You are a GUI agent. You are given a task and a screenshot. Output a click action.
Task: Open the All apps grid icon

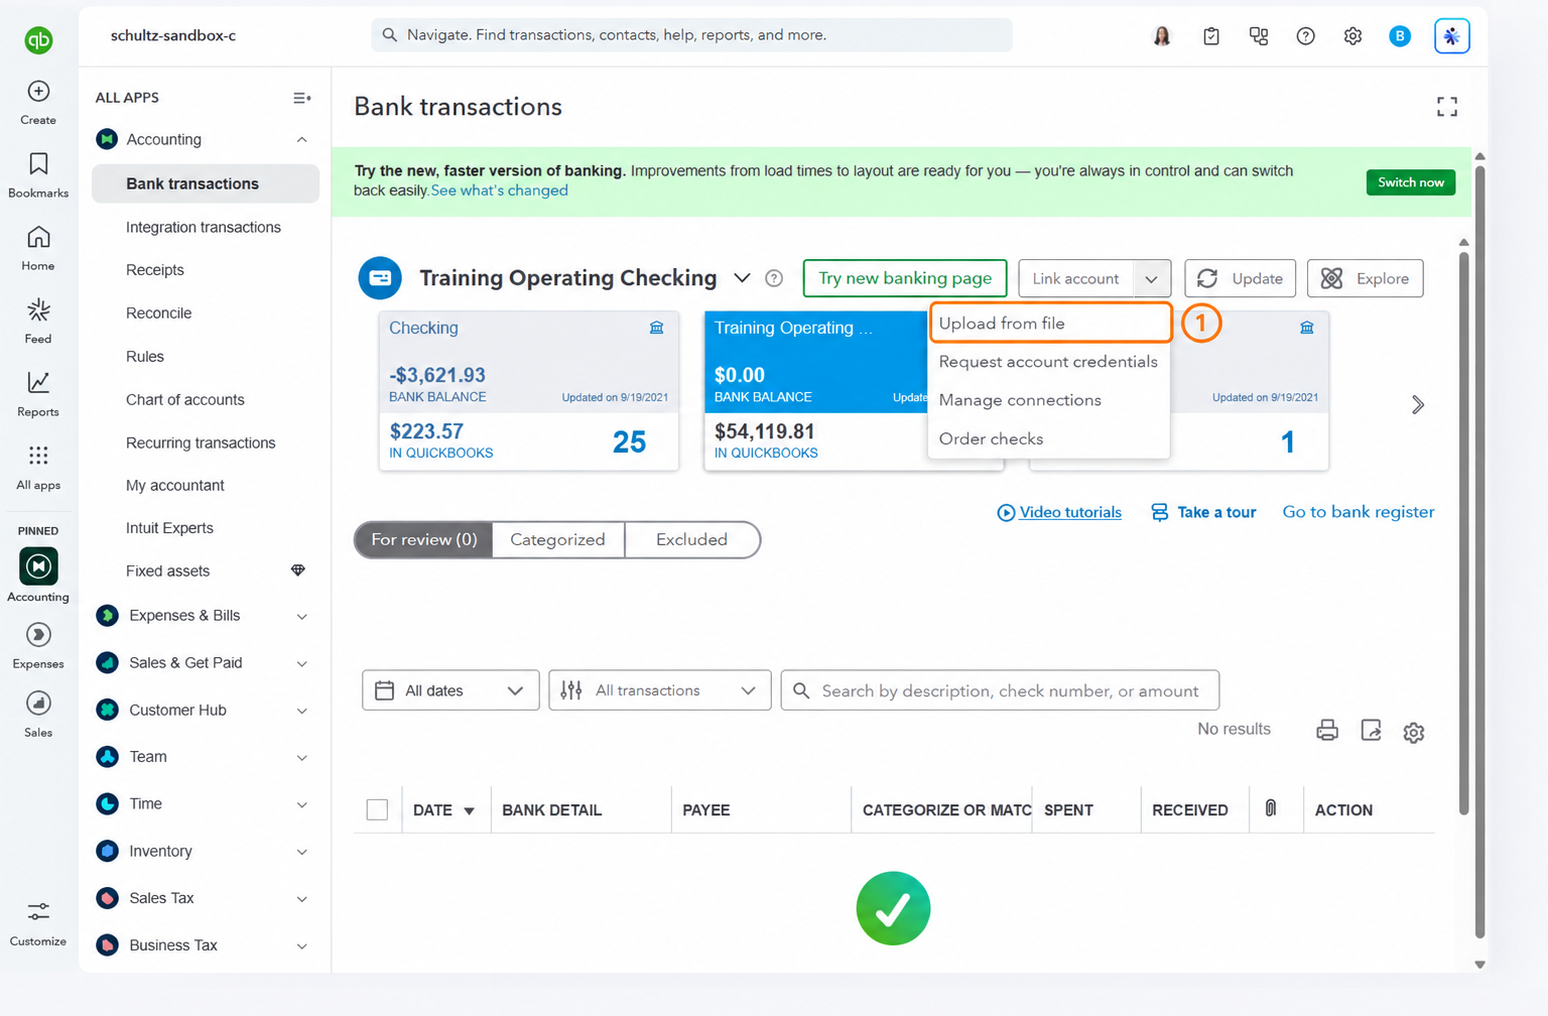(38, 455)
